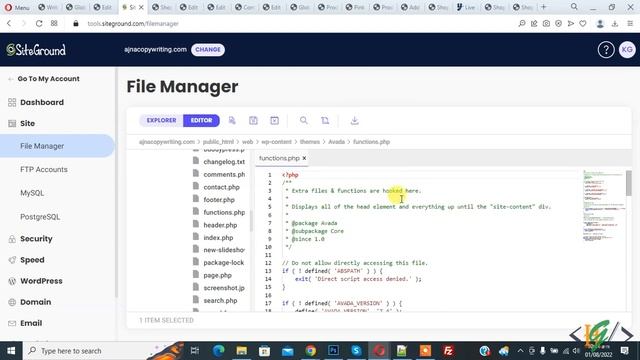
Task: Open Opera easy setup menu icon
Action: 630,24
